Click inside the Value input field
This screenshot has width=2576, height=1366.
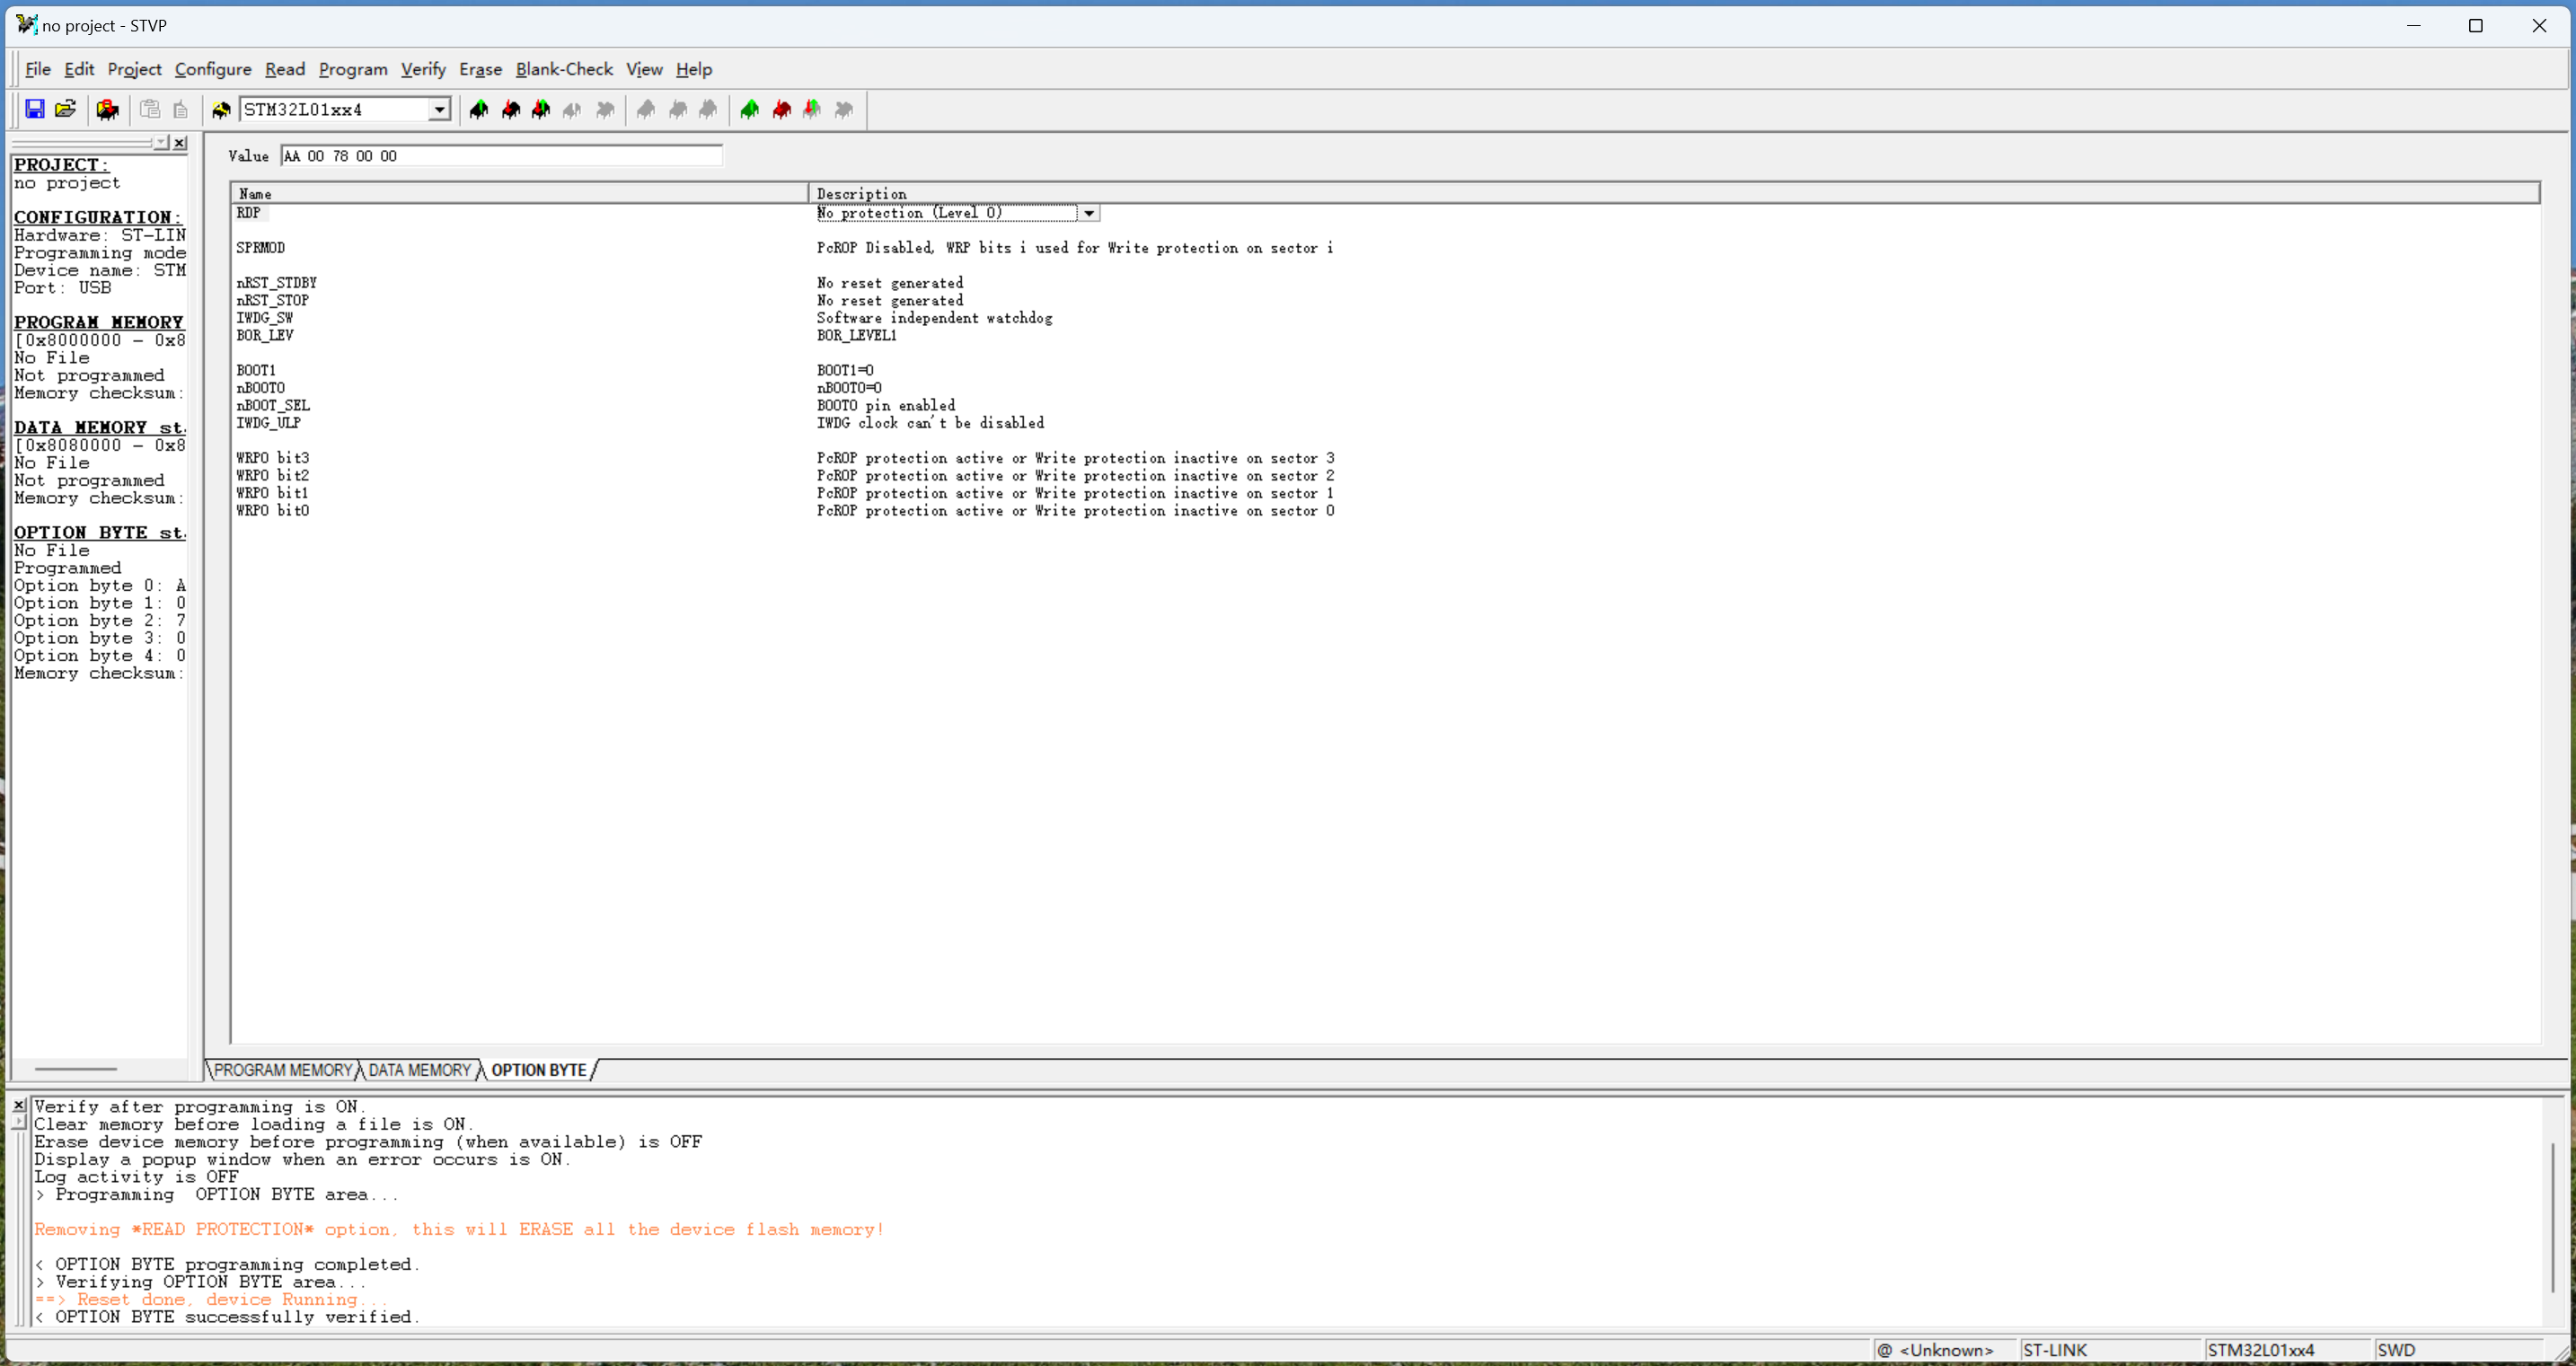point(500,155)
